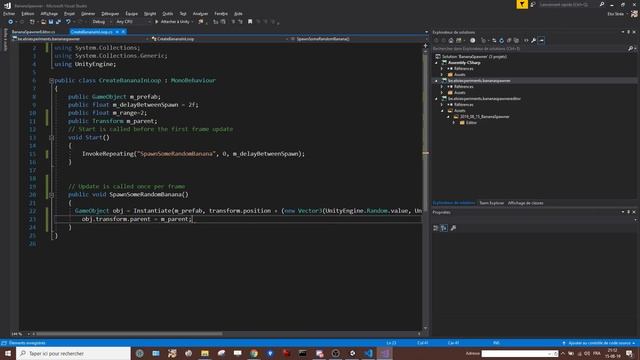The image size is (640, 360).
Task: Click Attacher à Unity button
Action: click(172, 22)
